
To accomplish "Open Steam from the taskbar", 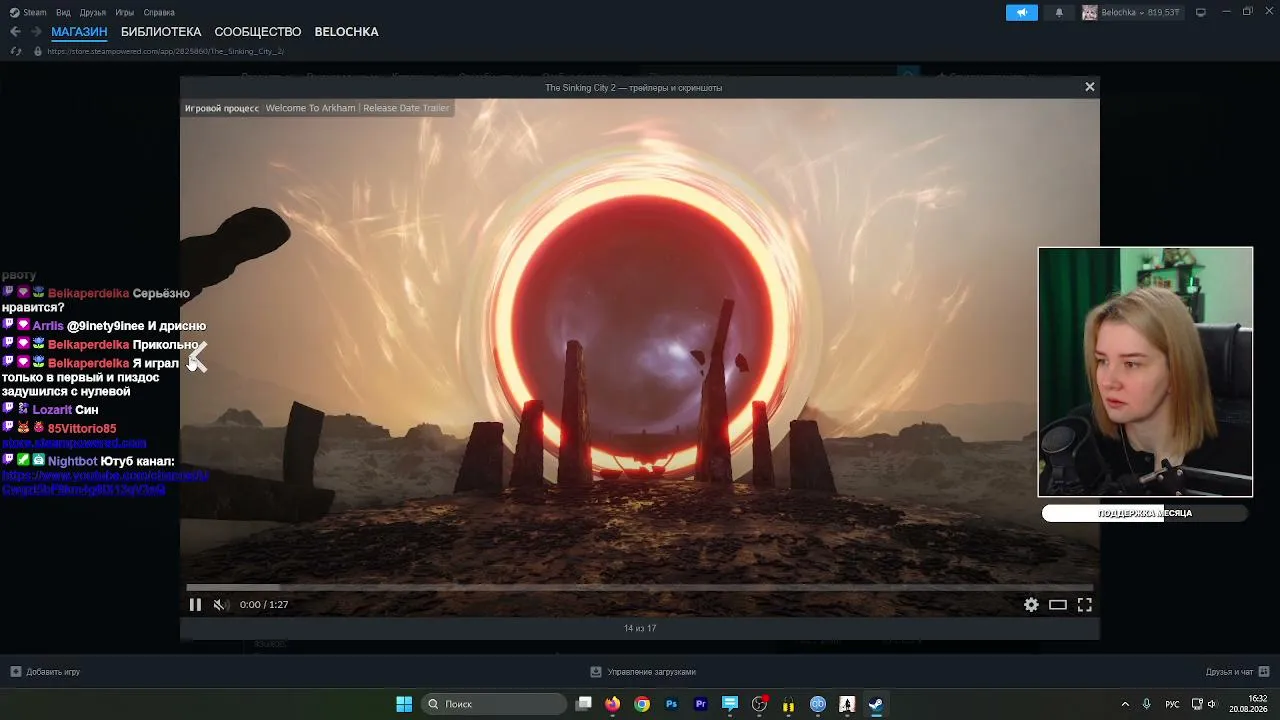I will [876, 704].
